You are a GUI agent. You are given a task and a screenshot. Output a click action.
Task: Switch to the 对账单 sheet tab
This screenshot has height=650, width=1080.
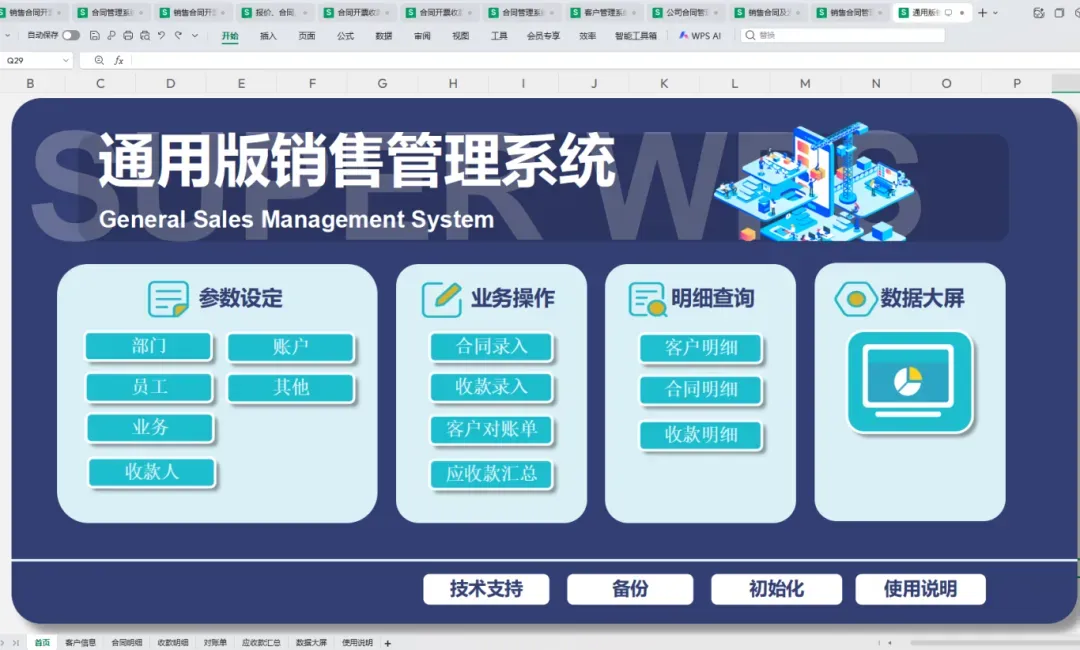point(215,642)
